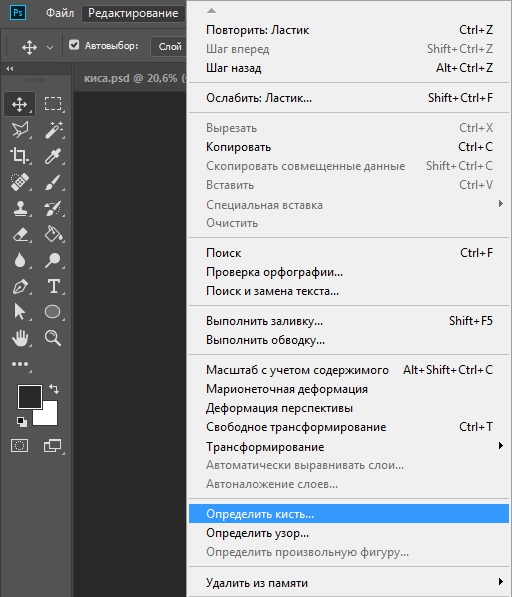Switch to the киса.psd document tab
Viewport: 512px width, 597px height.
pyautogui.click(x=130, y=78)
